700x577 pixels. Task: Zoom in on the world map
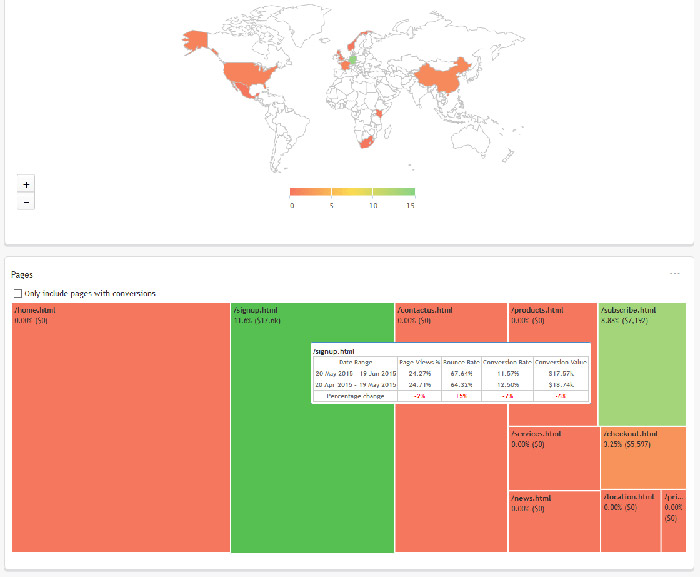[26, 183]
